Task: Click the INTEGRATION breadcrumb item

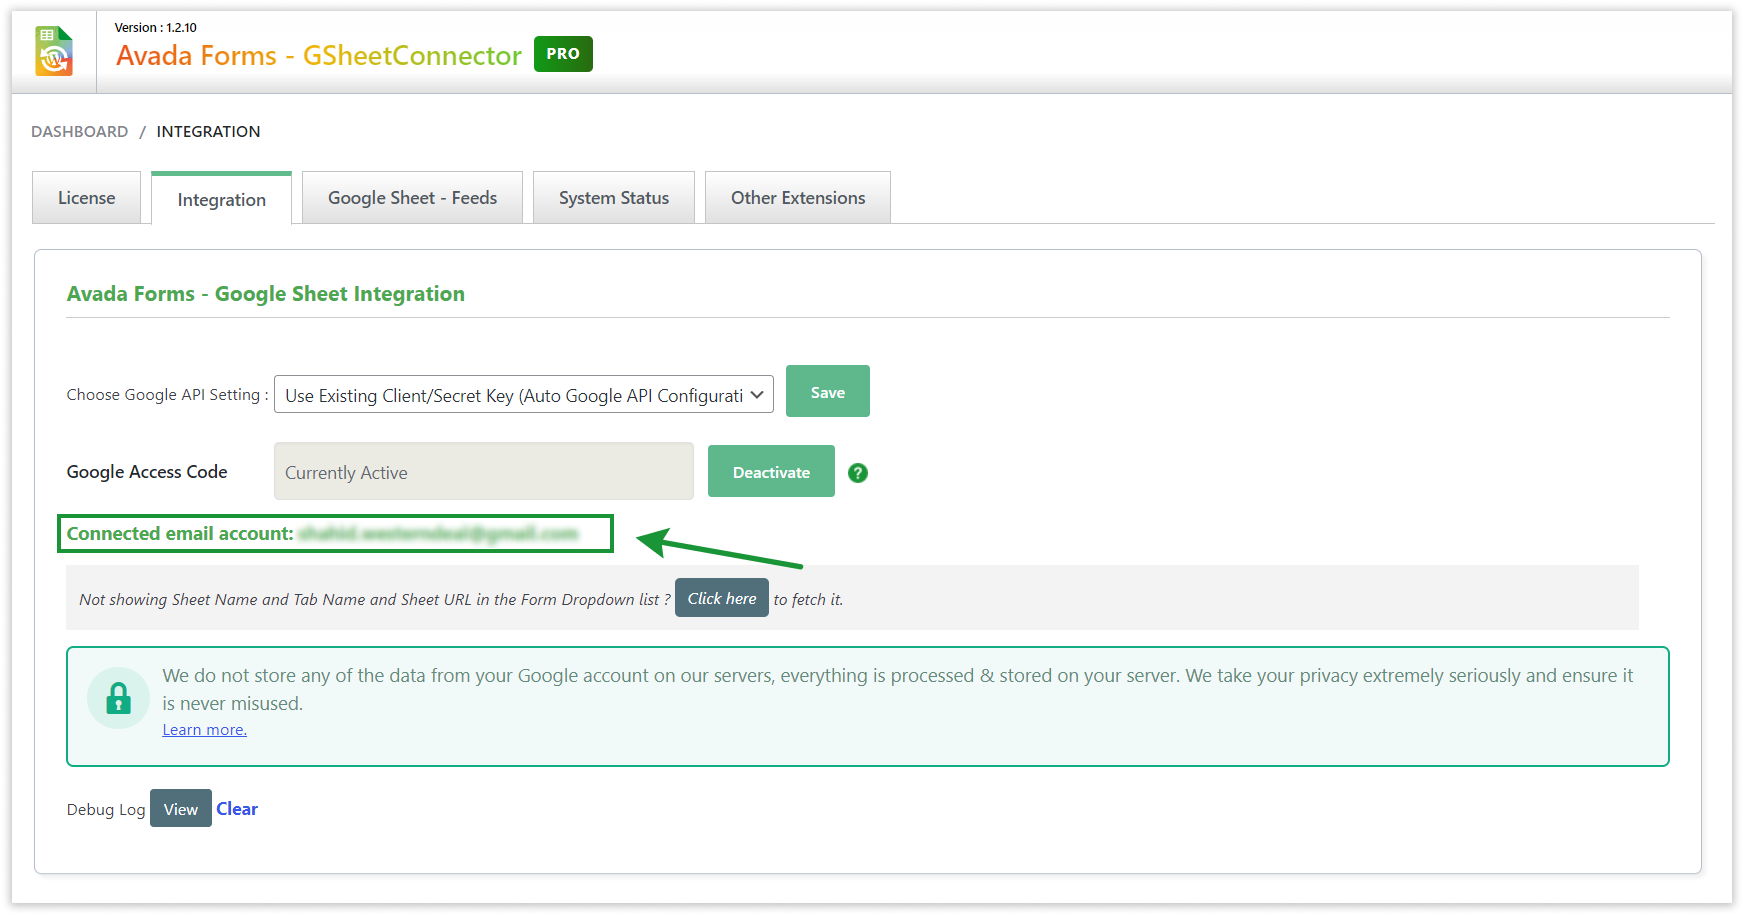Action: click(x=208, y=132)
